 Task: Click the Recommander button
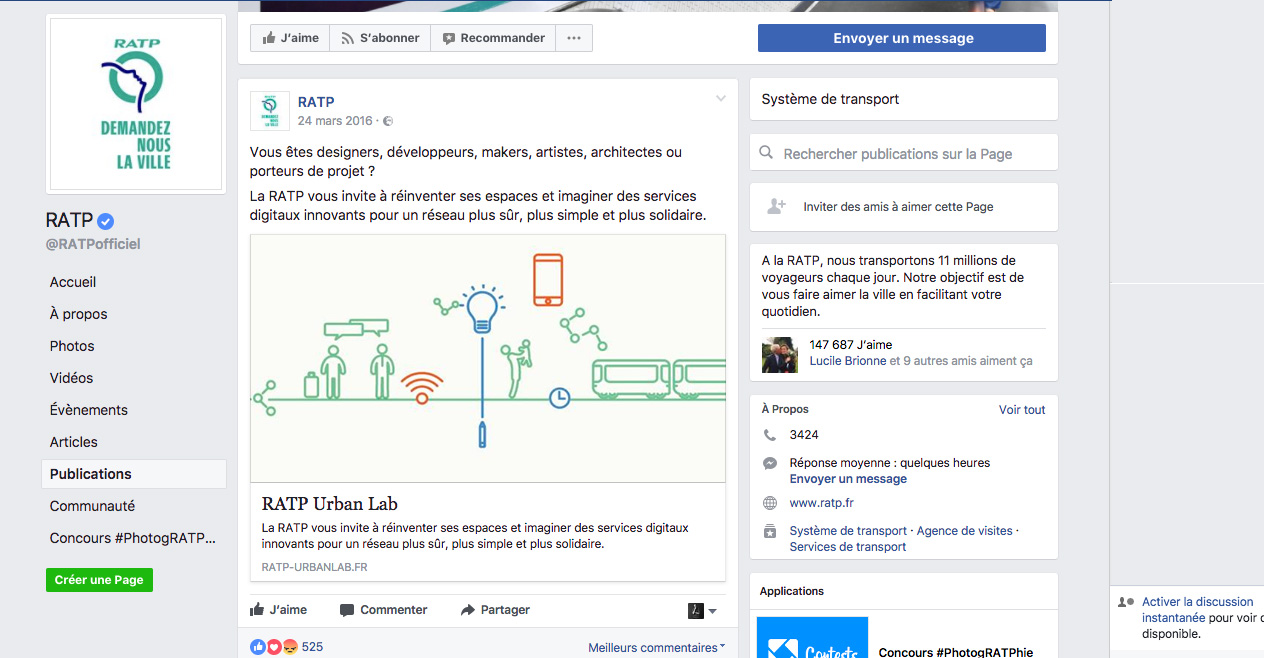pos(493,38)
